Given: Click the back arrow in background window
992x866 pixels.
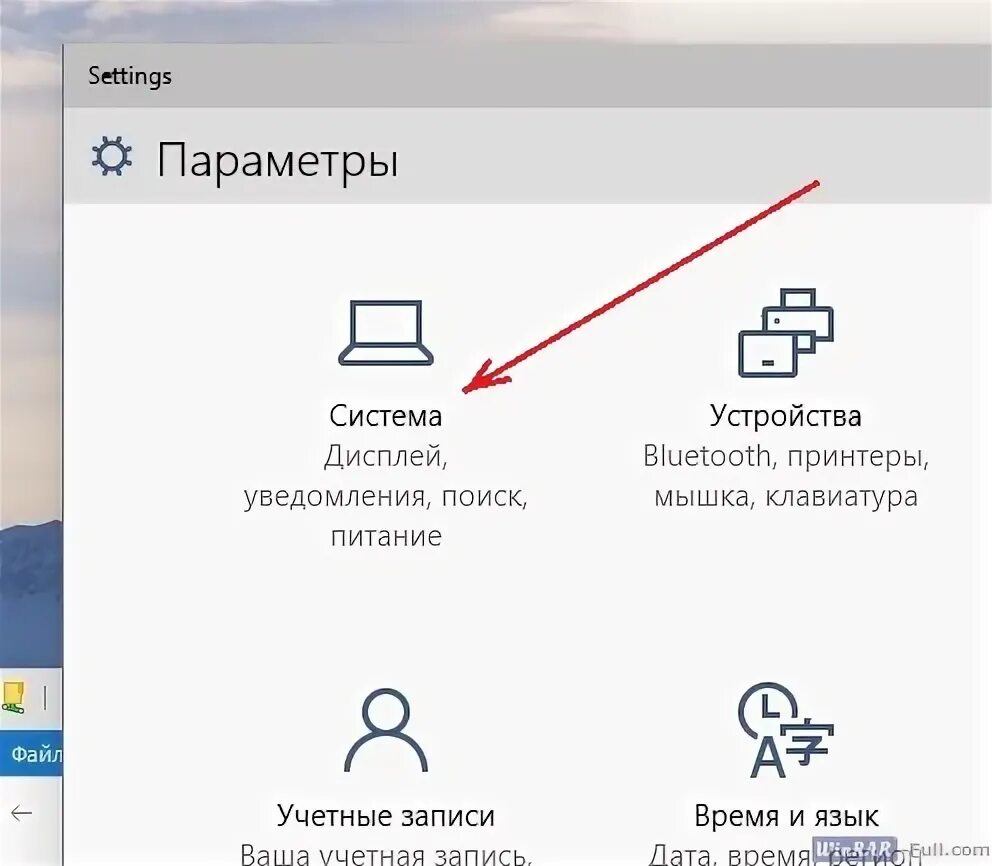Looking at the screenshot, I should coord(22,813).
